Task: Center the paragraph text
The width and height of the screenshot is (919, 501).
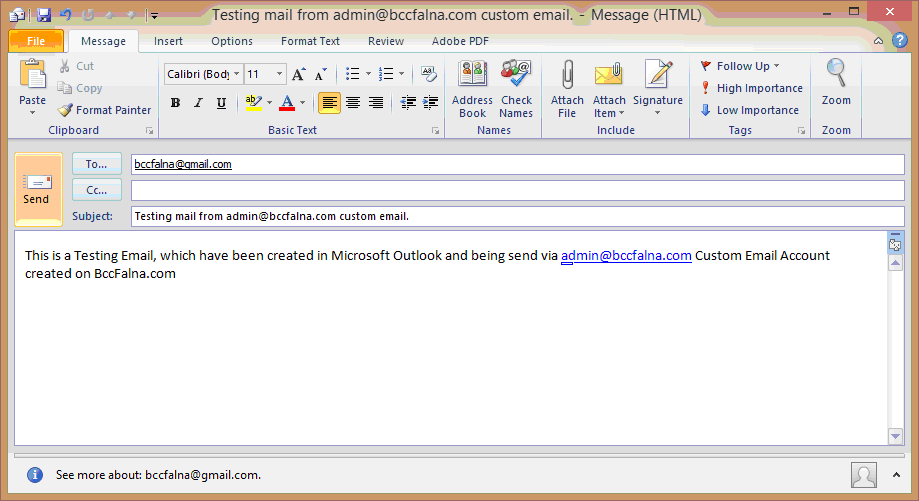Action: tap(352, 103)
